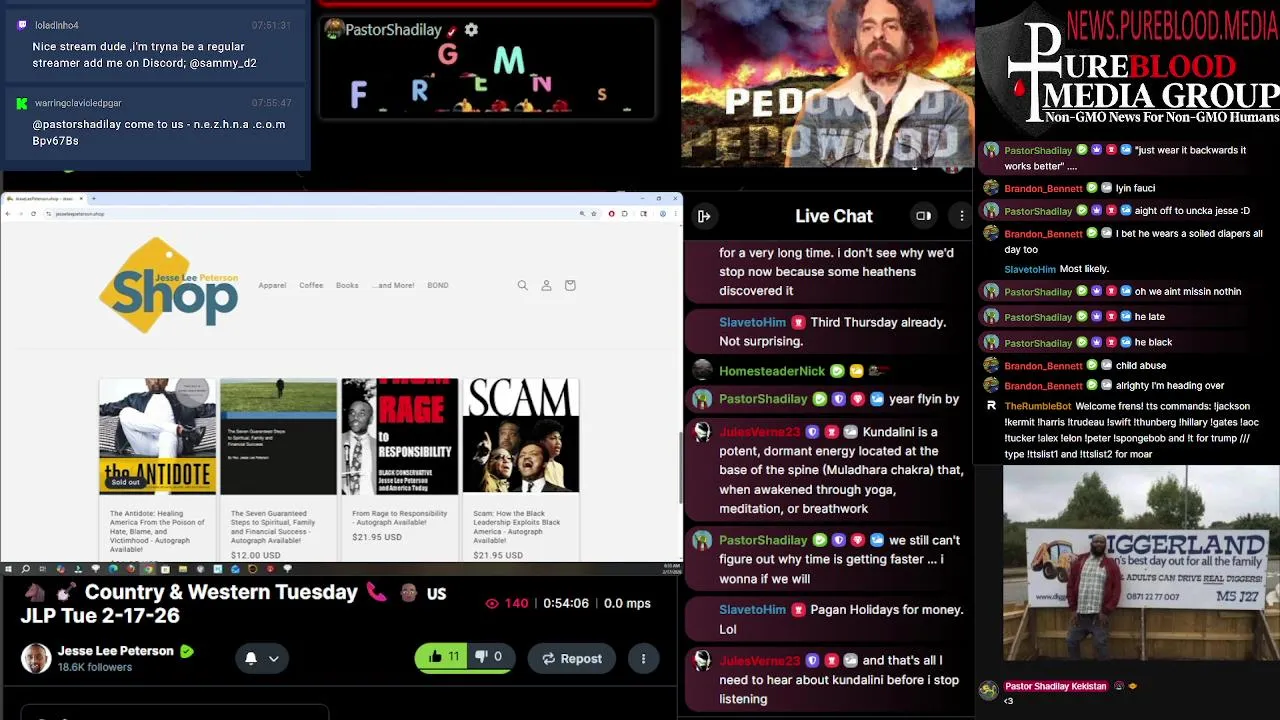Repost the stream

[572, 659]
